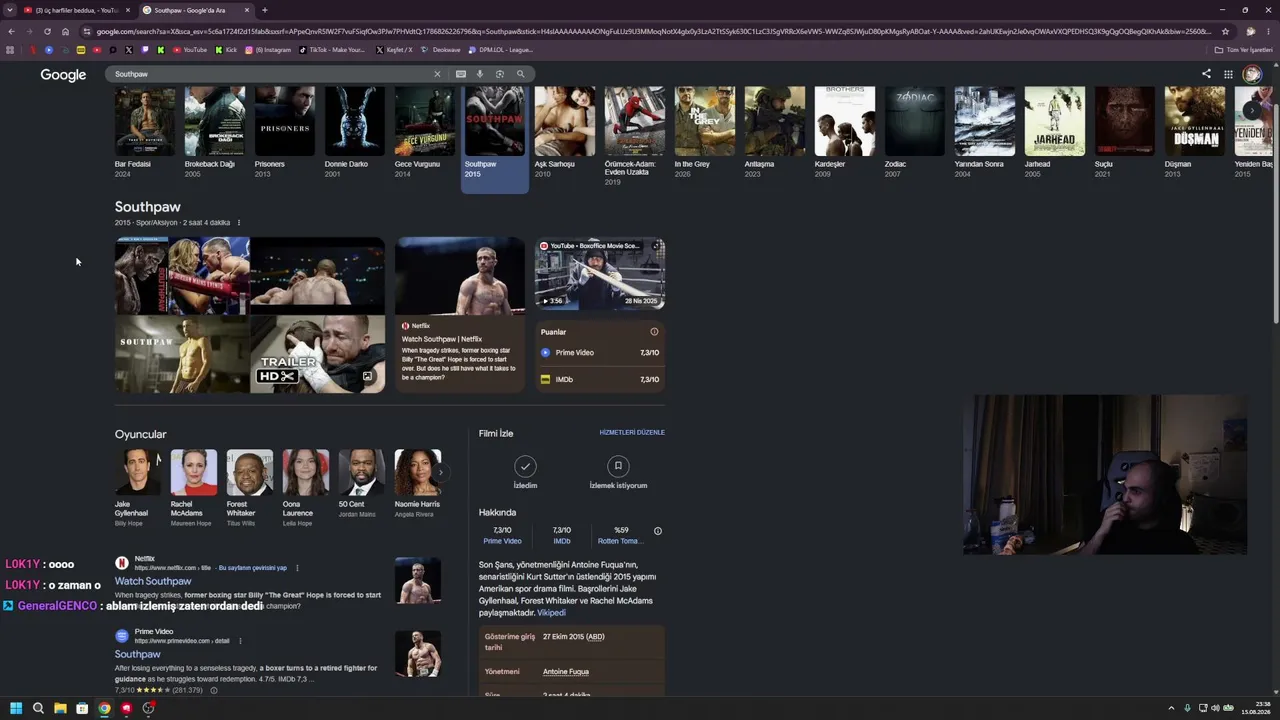
Task: Open the YouTube text bookmark
Action: pos(190,50)
